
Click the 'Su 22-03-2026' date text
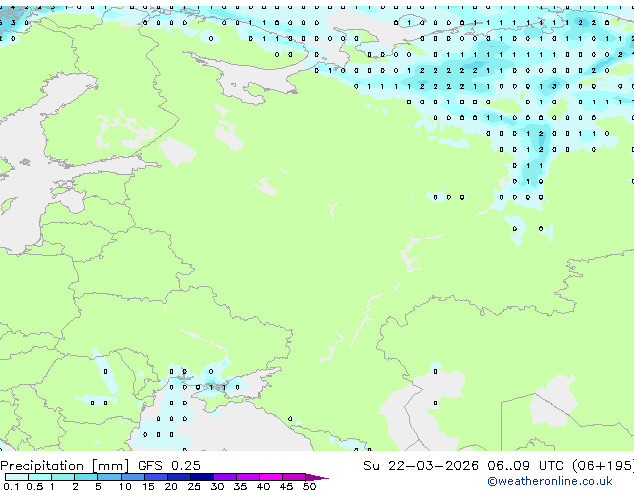pyautogui.click(x=421, y=466)
